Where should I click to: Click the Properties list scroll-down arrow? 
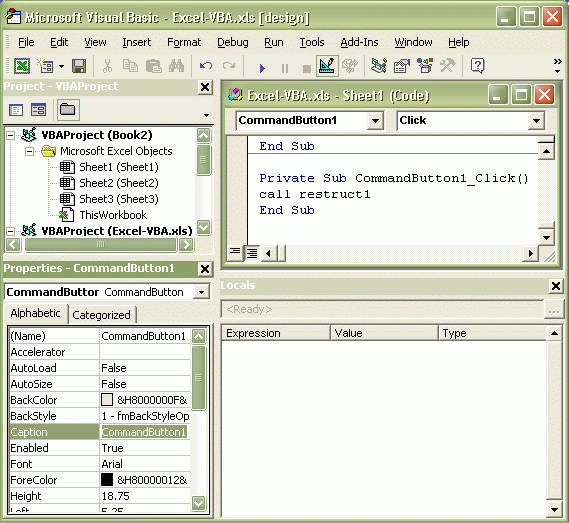click(x=198, y=503)
